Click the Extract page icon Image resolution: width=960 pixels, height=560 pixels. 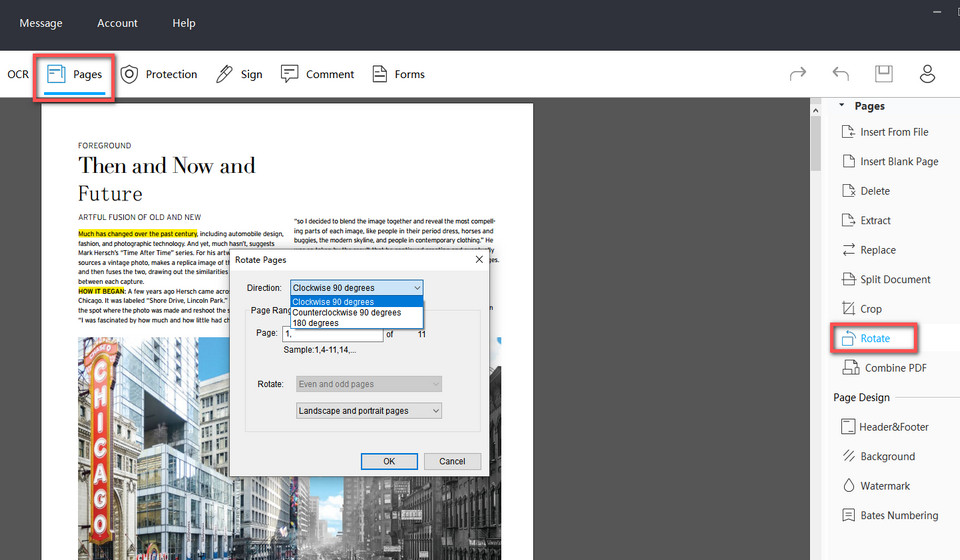tap(849, 220)
